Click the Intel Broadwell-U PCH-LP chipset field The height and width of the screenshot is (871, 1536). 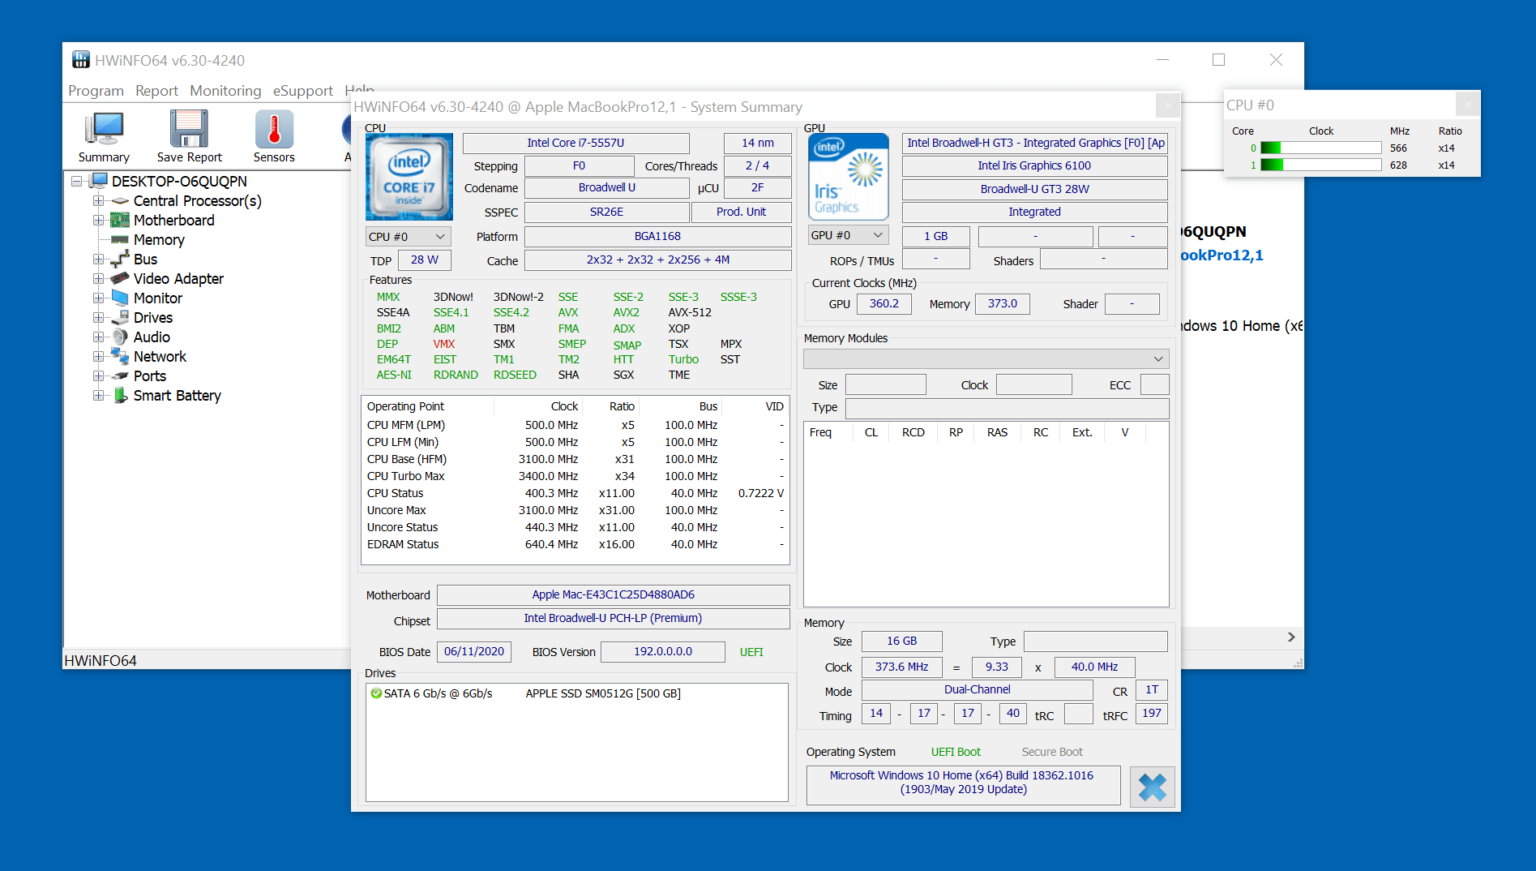click(613, 619)
